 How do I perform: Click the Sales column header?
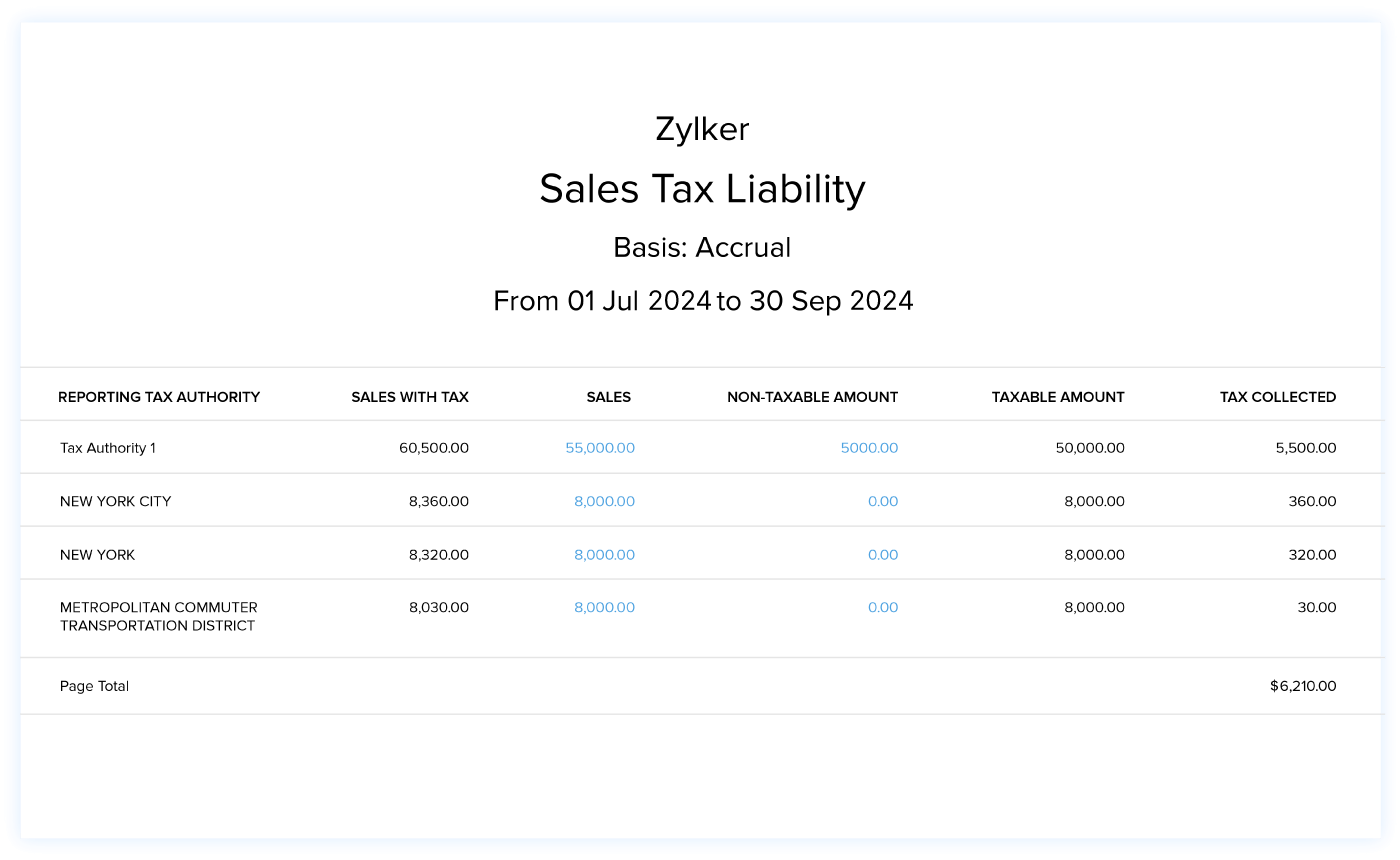point(609,397)
